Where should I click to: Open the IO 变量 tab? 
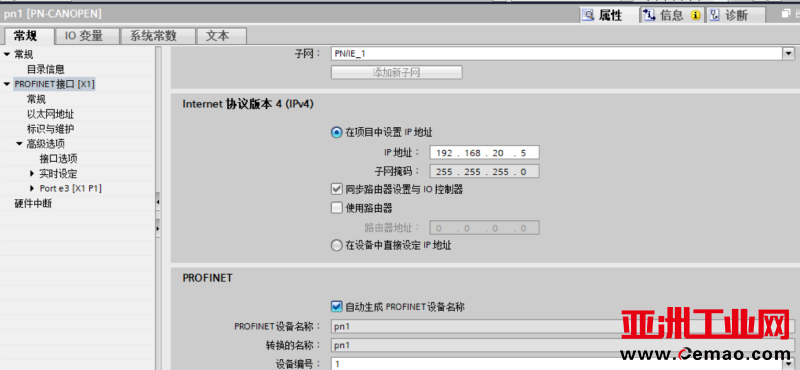coord(86,36)
